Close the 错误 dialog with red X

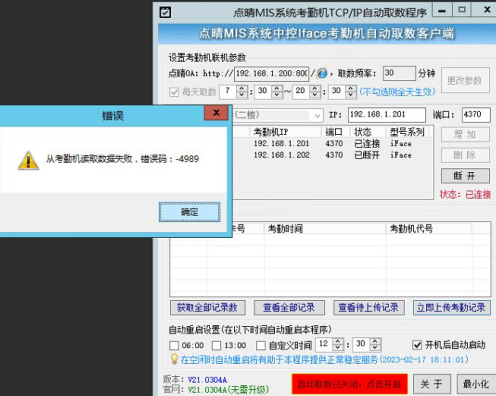tap(216, 113)
